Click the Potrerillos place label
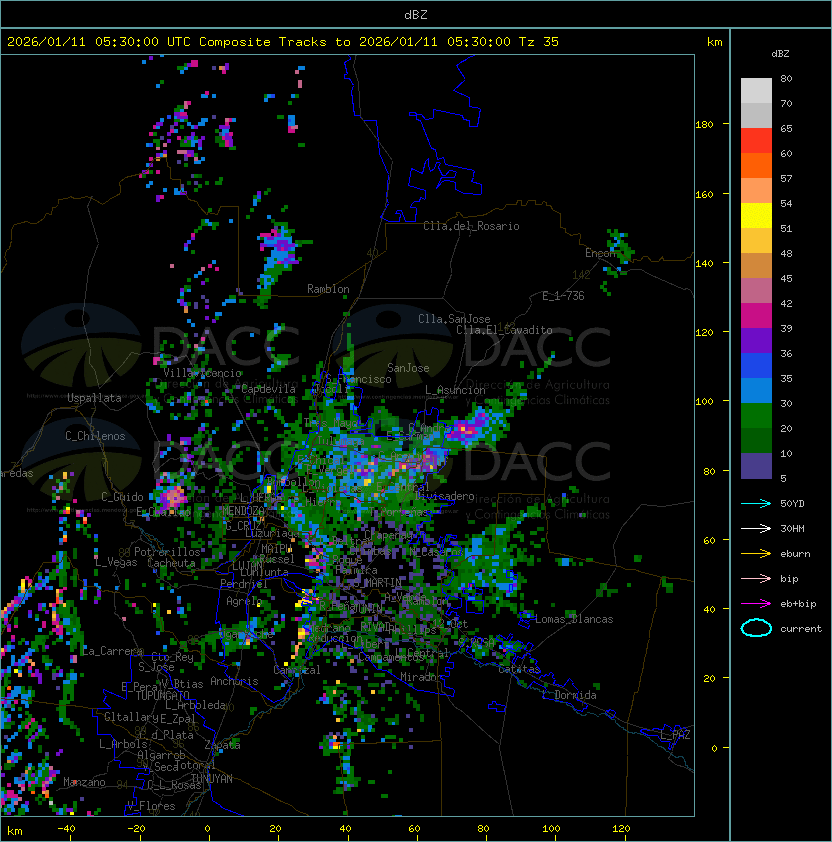832x842 pixels. (x=167, y=552)
